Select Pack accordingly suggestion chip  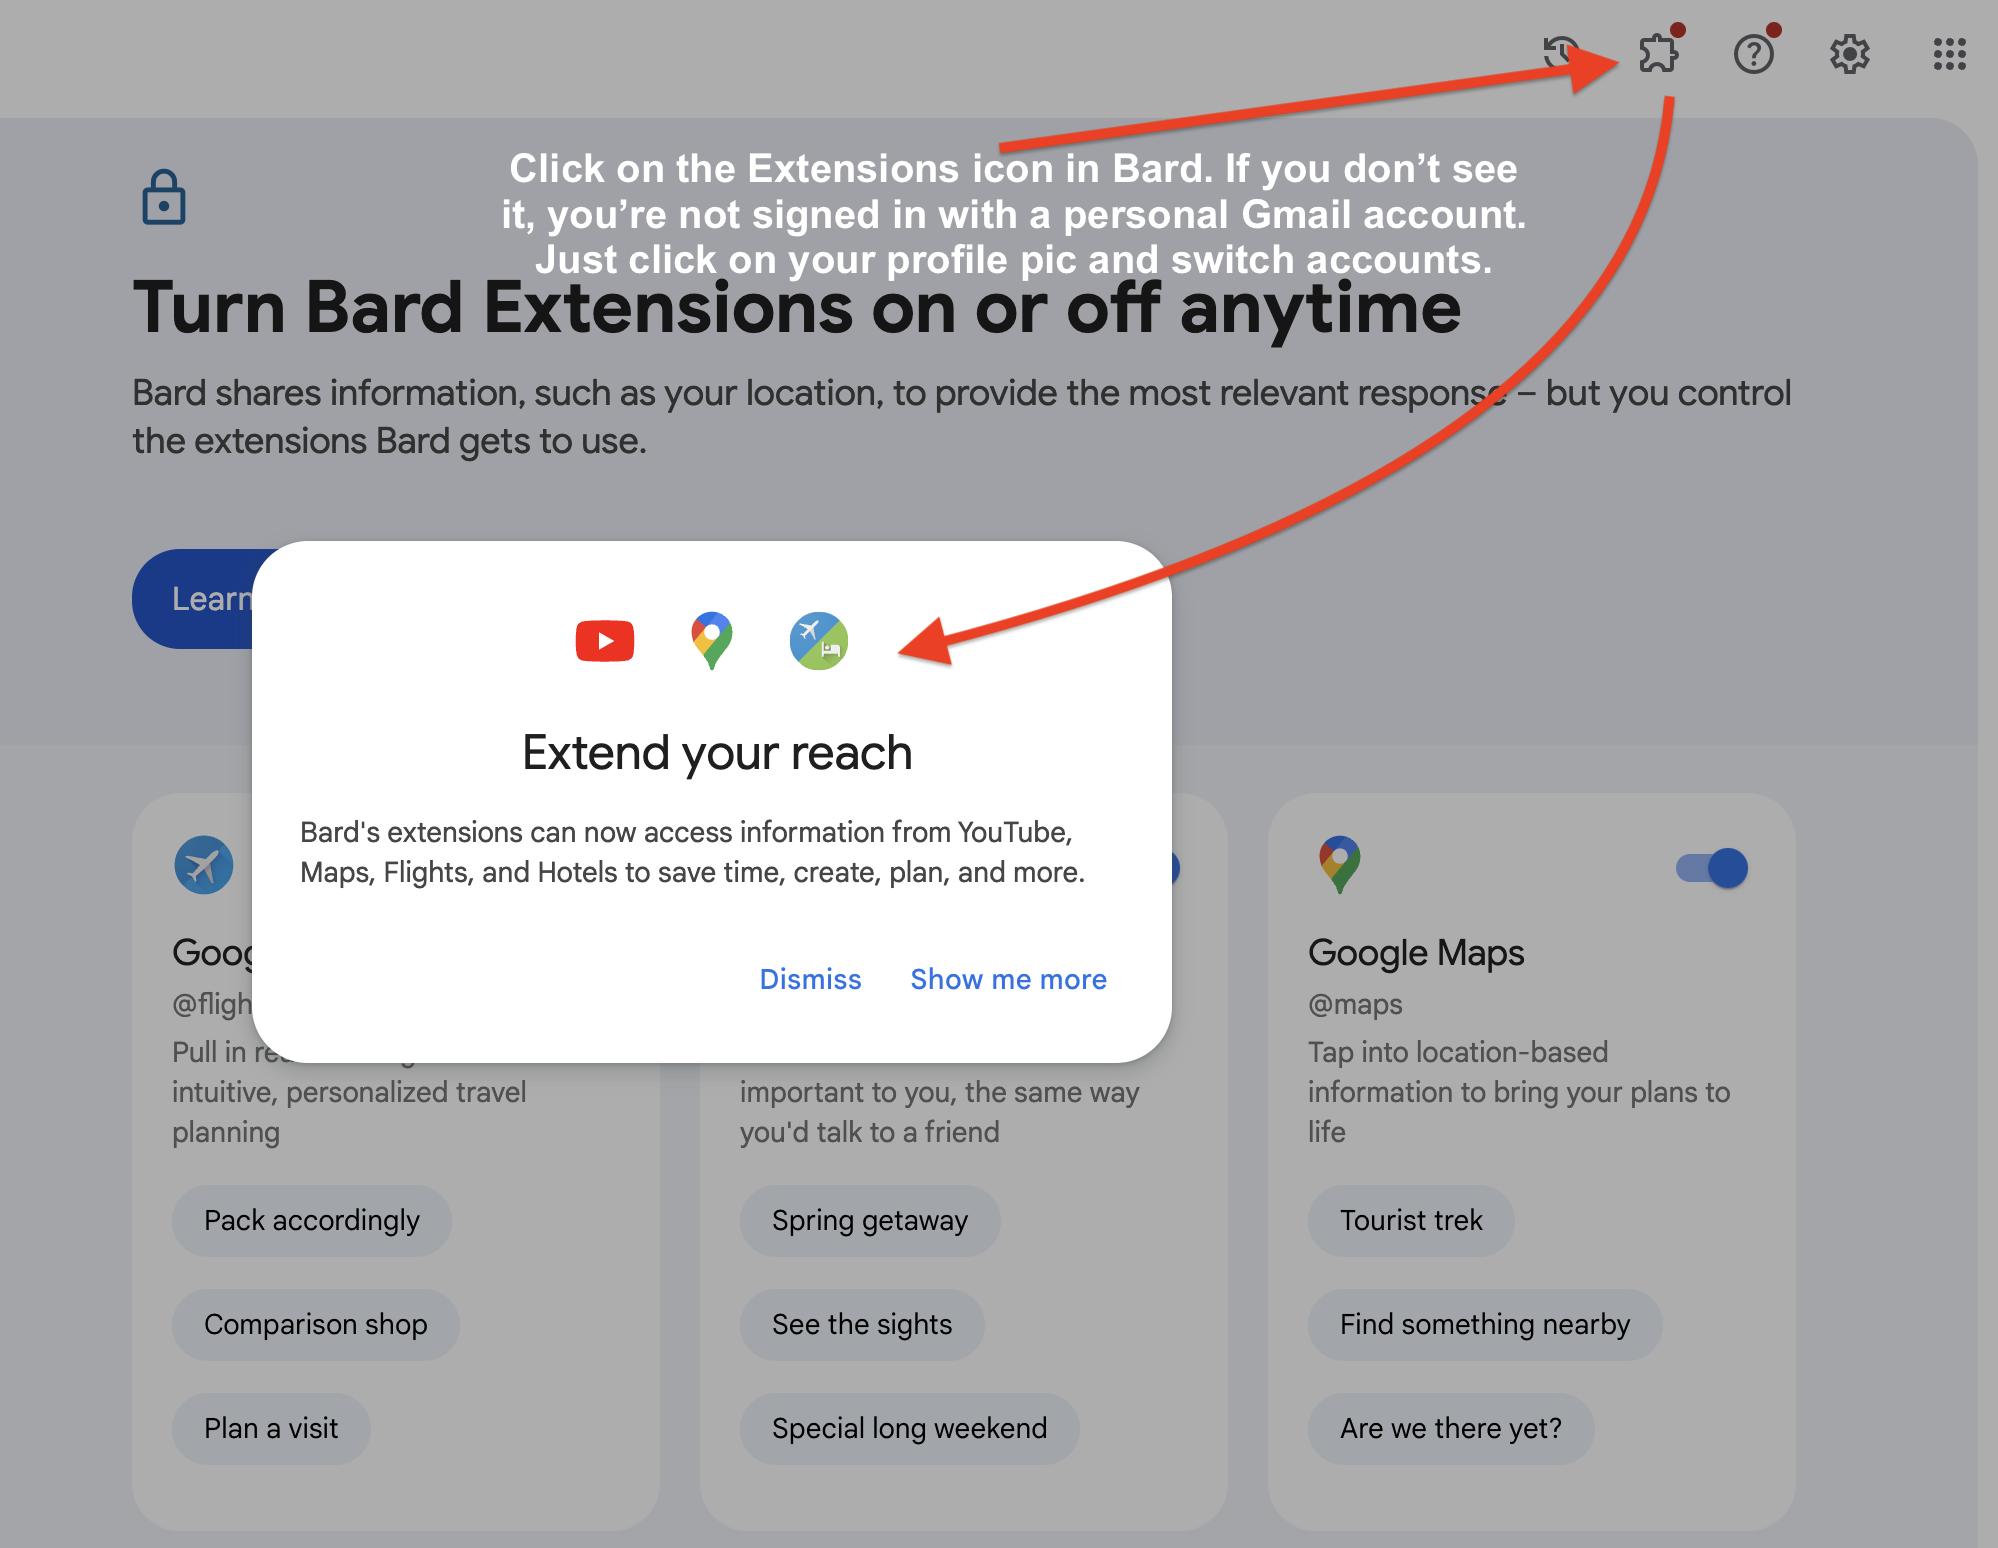pos(311,1219)
